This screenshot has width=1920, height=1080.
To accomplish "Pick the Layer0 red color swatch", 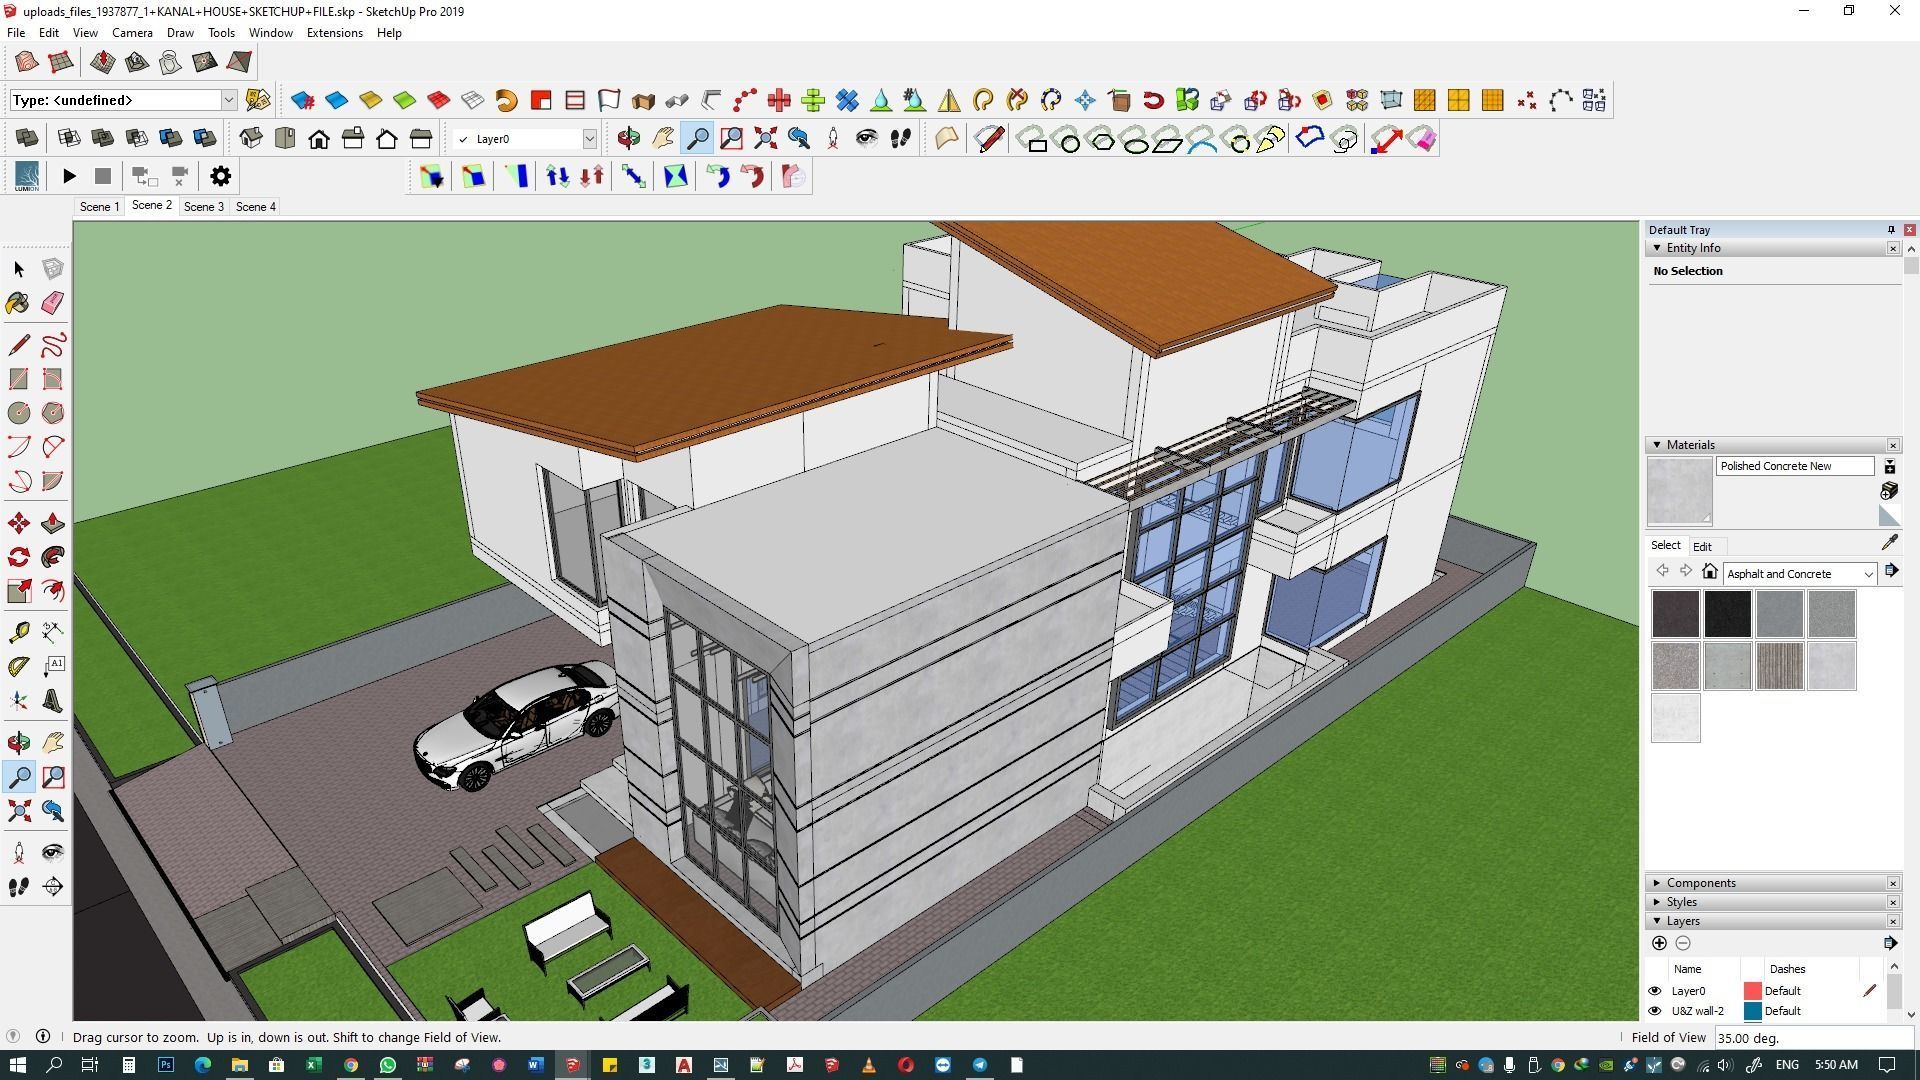I will tap(1752, 991).
